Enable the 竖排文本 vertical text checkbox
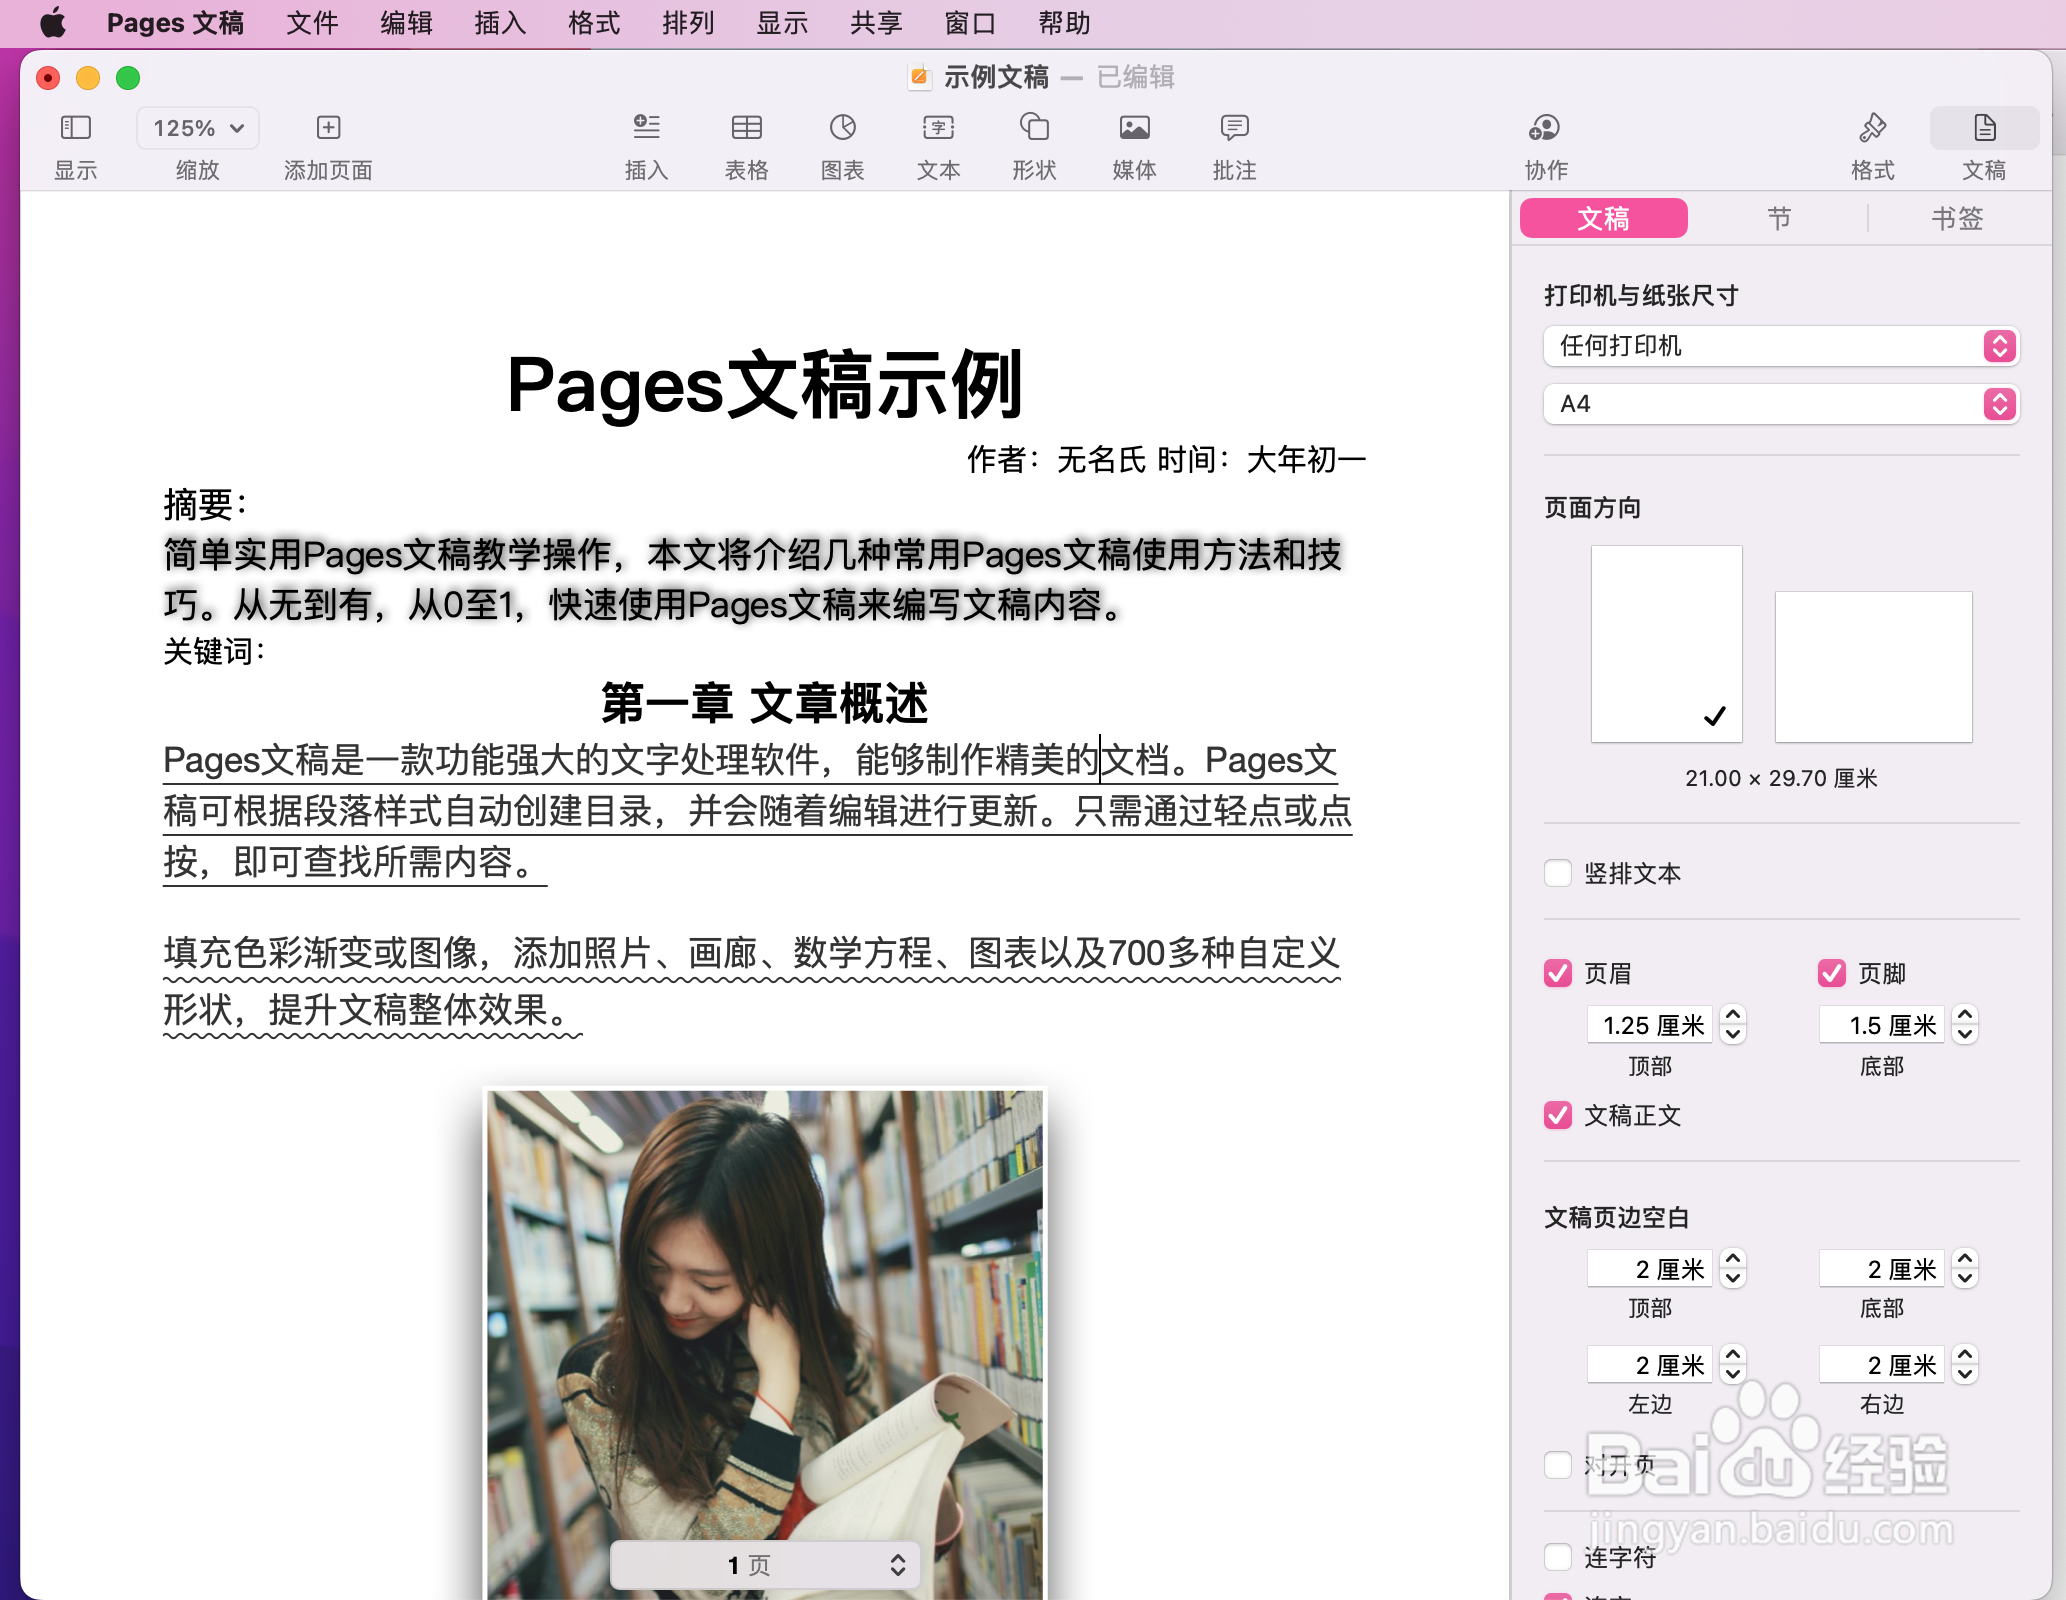This screenshot has height=1600, width=2066. 1558,873
